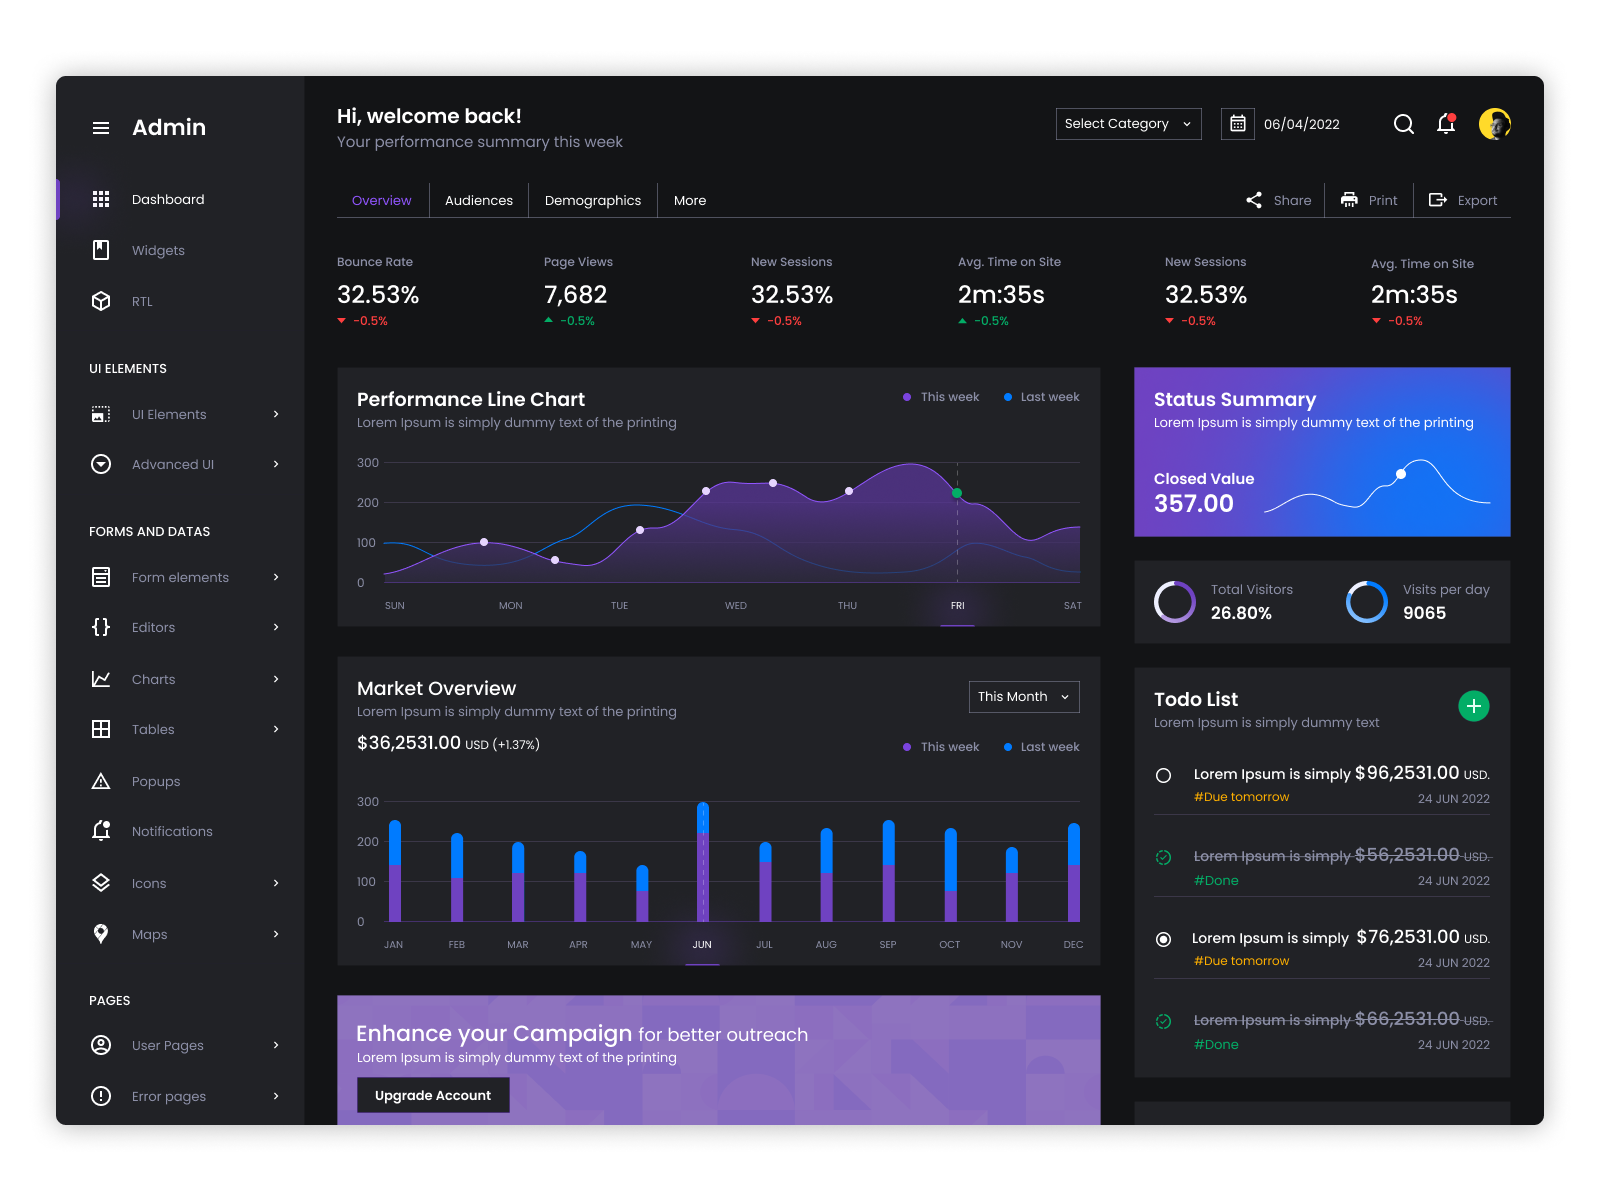Switch to the Audiences tab
Screen dimensions: 1600x1200
point(478,200)
